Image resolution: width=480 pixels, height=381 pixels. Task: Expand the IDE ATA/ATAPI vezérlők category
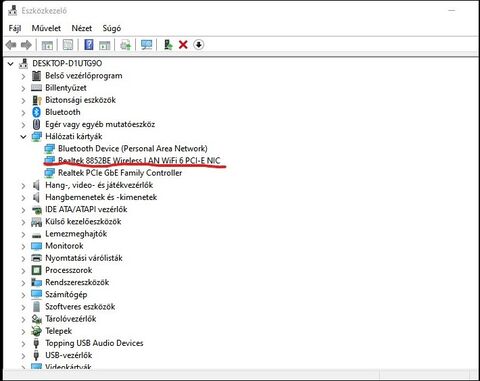point(23,210)
